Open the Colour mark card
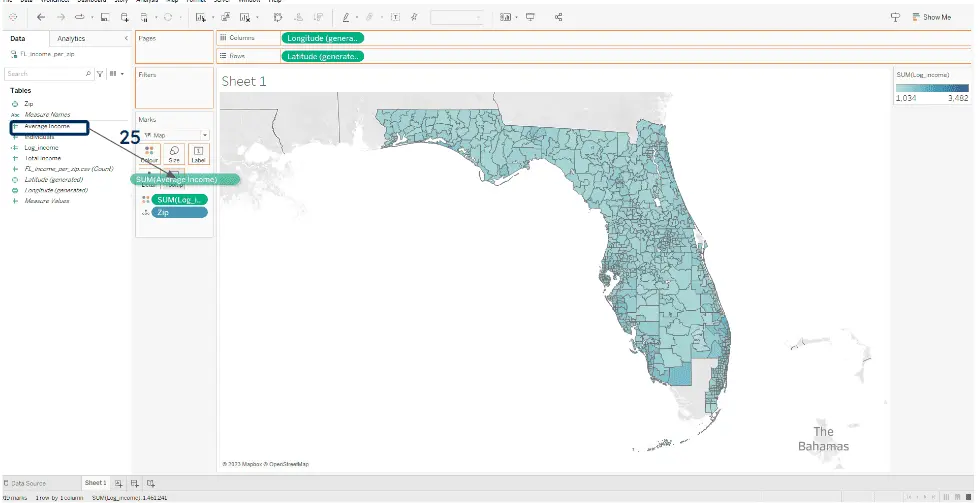 click(150, 153)
